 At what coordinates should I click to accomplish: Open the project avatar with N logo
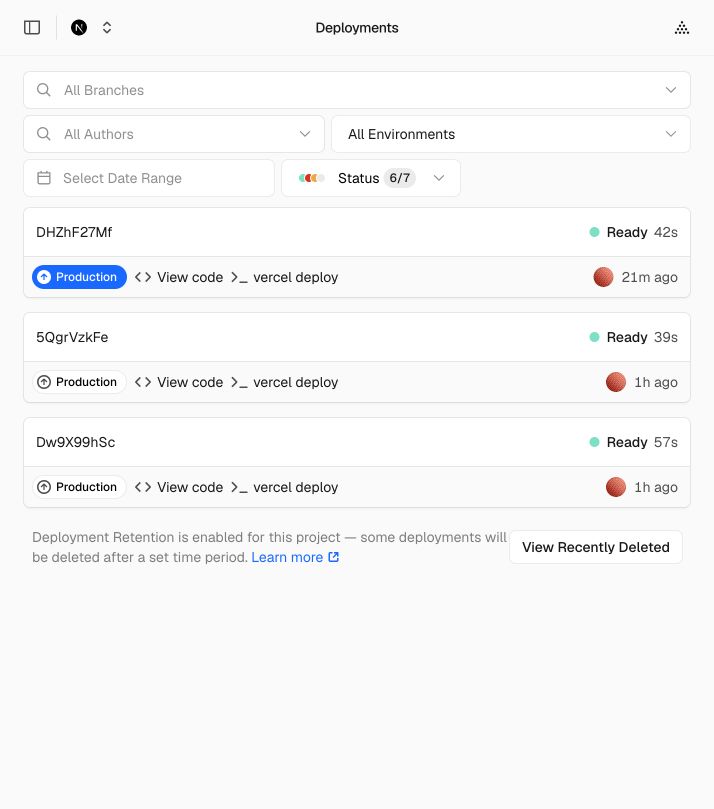(79, 27)
